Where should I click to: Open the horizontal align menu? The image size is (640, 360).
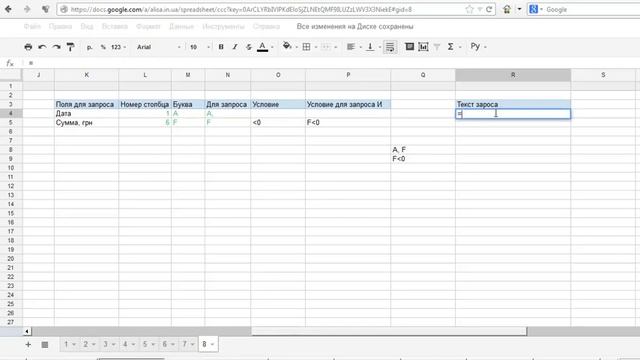click(x=353, y=47)
